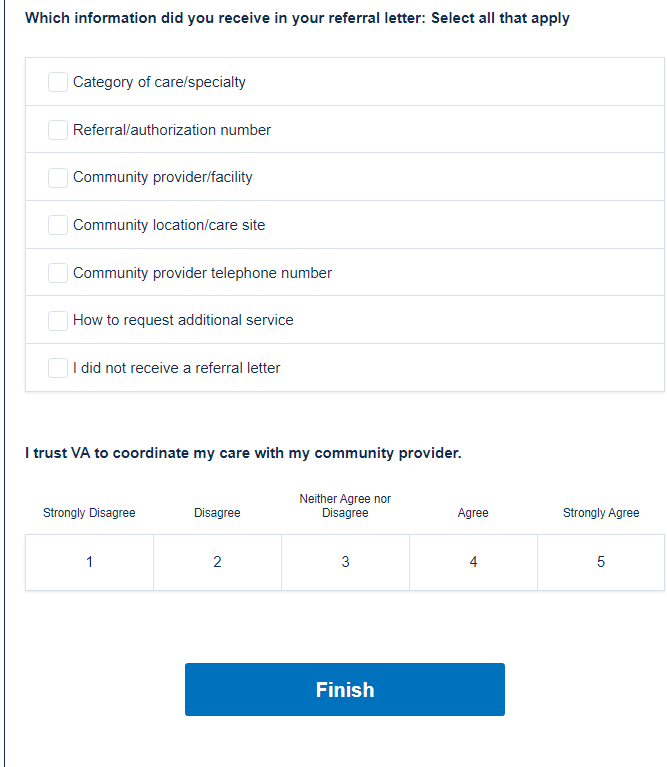Click the 'How to request additional service' text
667x767 pixels.
[x=183, y=320]
